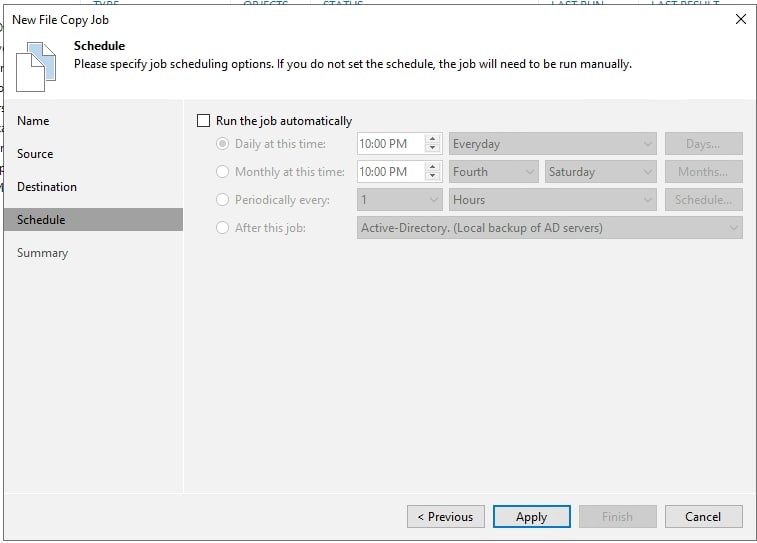757x543 pixels.
Task: Decrease the daily time with down arrow
Action: (433, 149)
